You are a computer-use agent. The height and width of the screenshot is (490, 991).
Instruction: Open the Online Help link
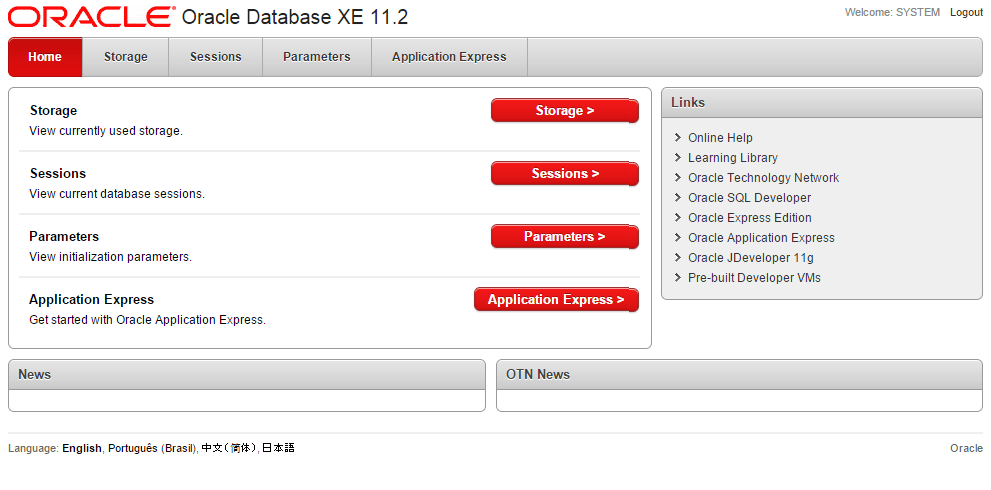[720, 138]
